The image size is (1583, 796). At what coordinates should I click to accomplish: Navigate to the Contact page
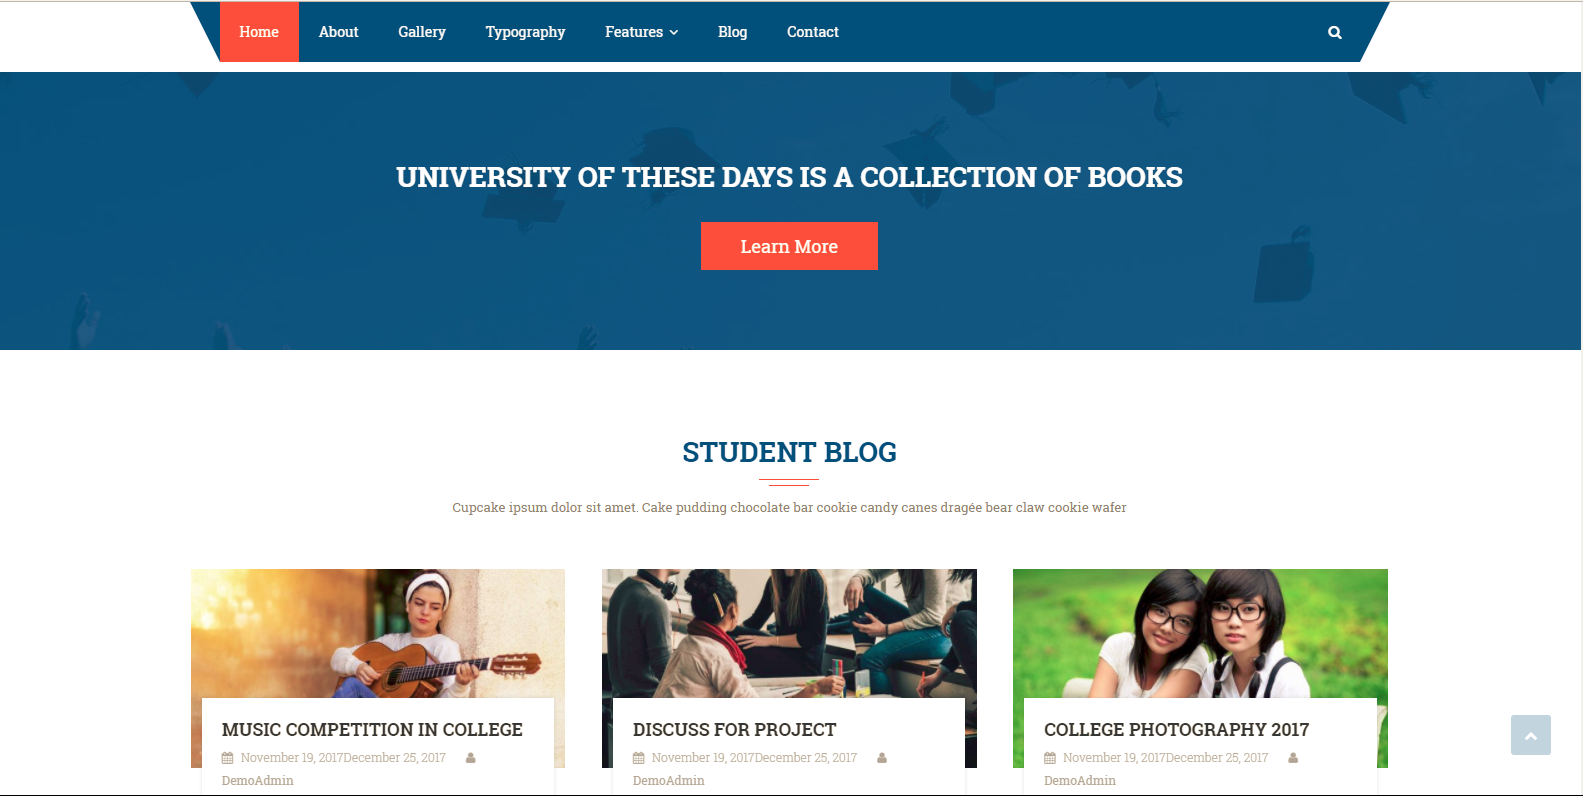click(813, 32)
